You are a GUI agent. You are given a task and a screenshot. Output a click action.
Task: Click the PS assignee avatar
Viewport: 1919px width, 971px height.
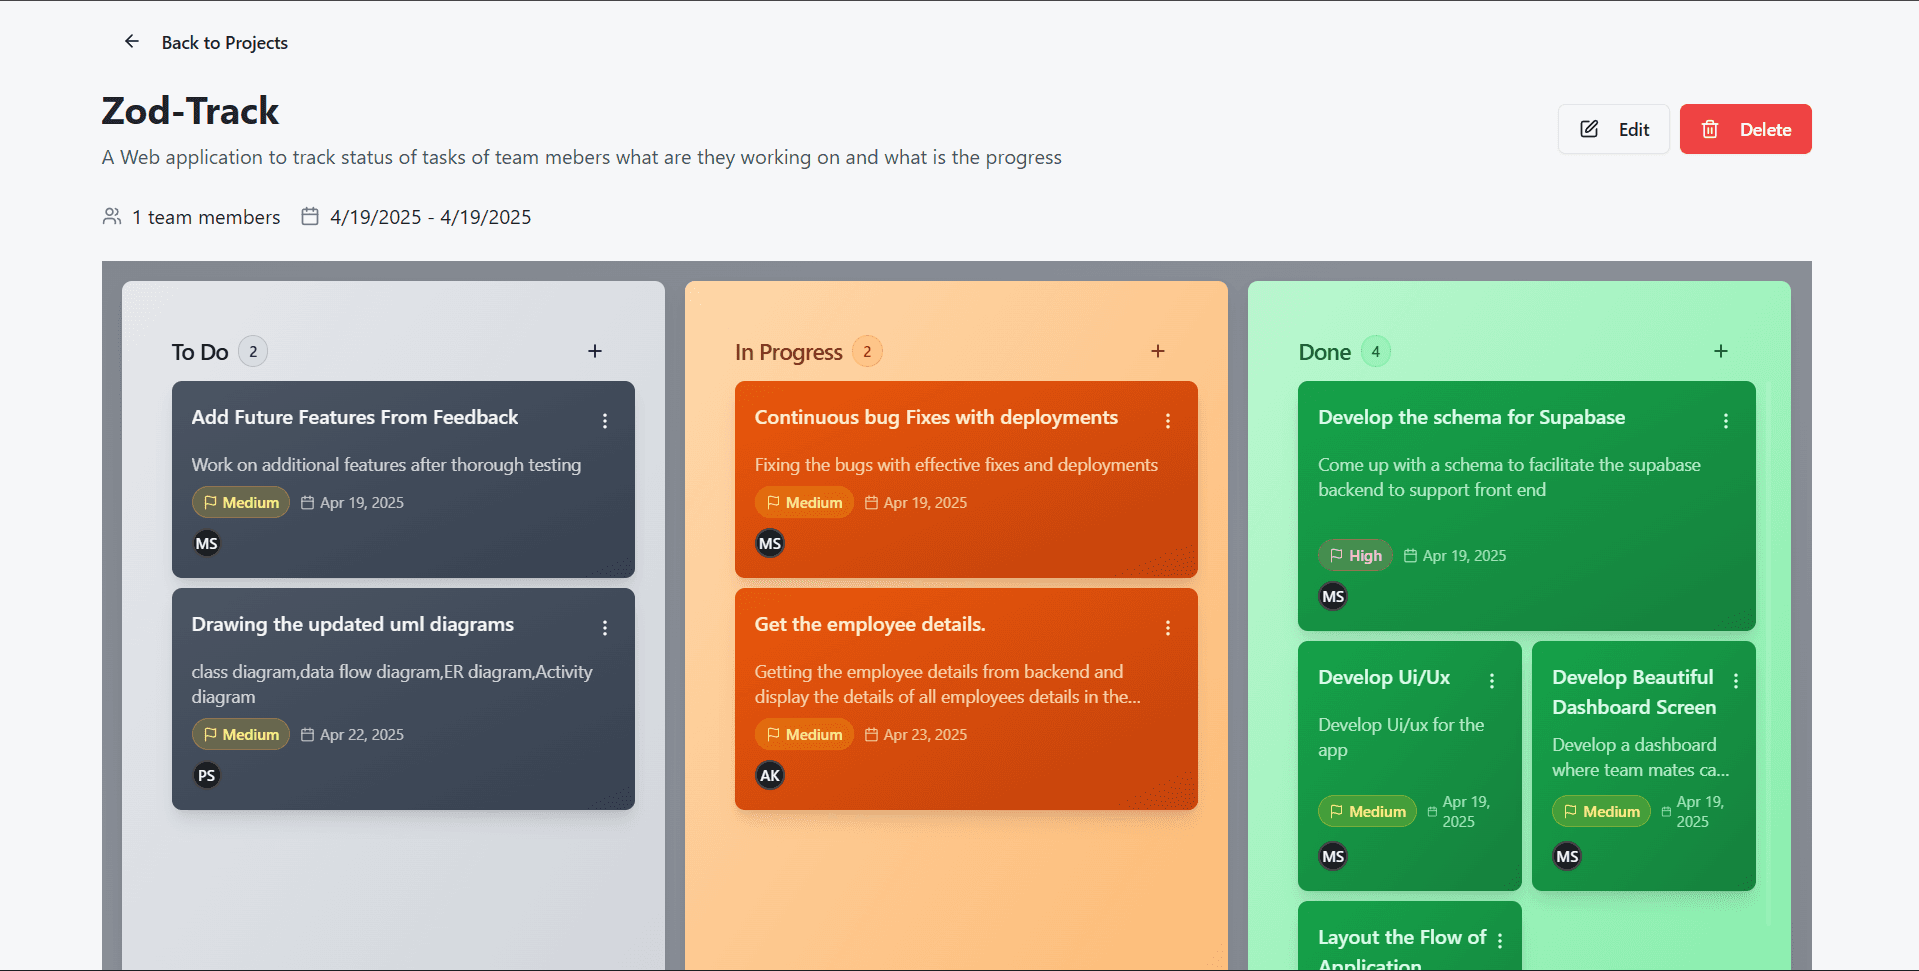(x=207, y=776)
